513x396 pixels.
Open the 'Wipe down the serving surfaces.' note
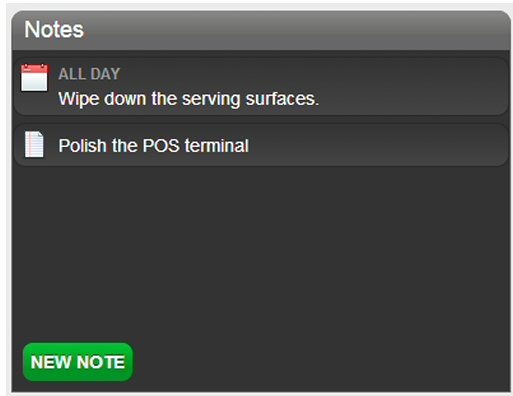[x=189, y=99]
